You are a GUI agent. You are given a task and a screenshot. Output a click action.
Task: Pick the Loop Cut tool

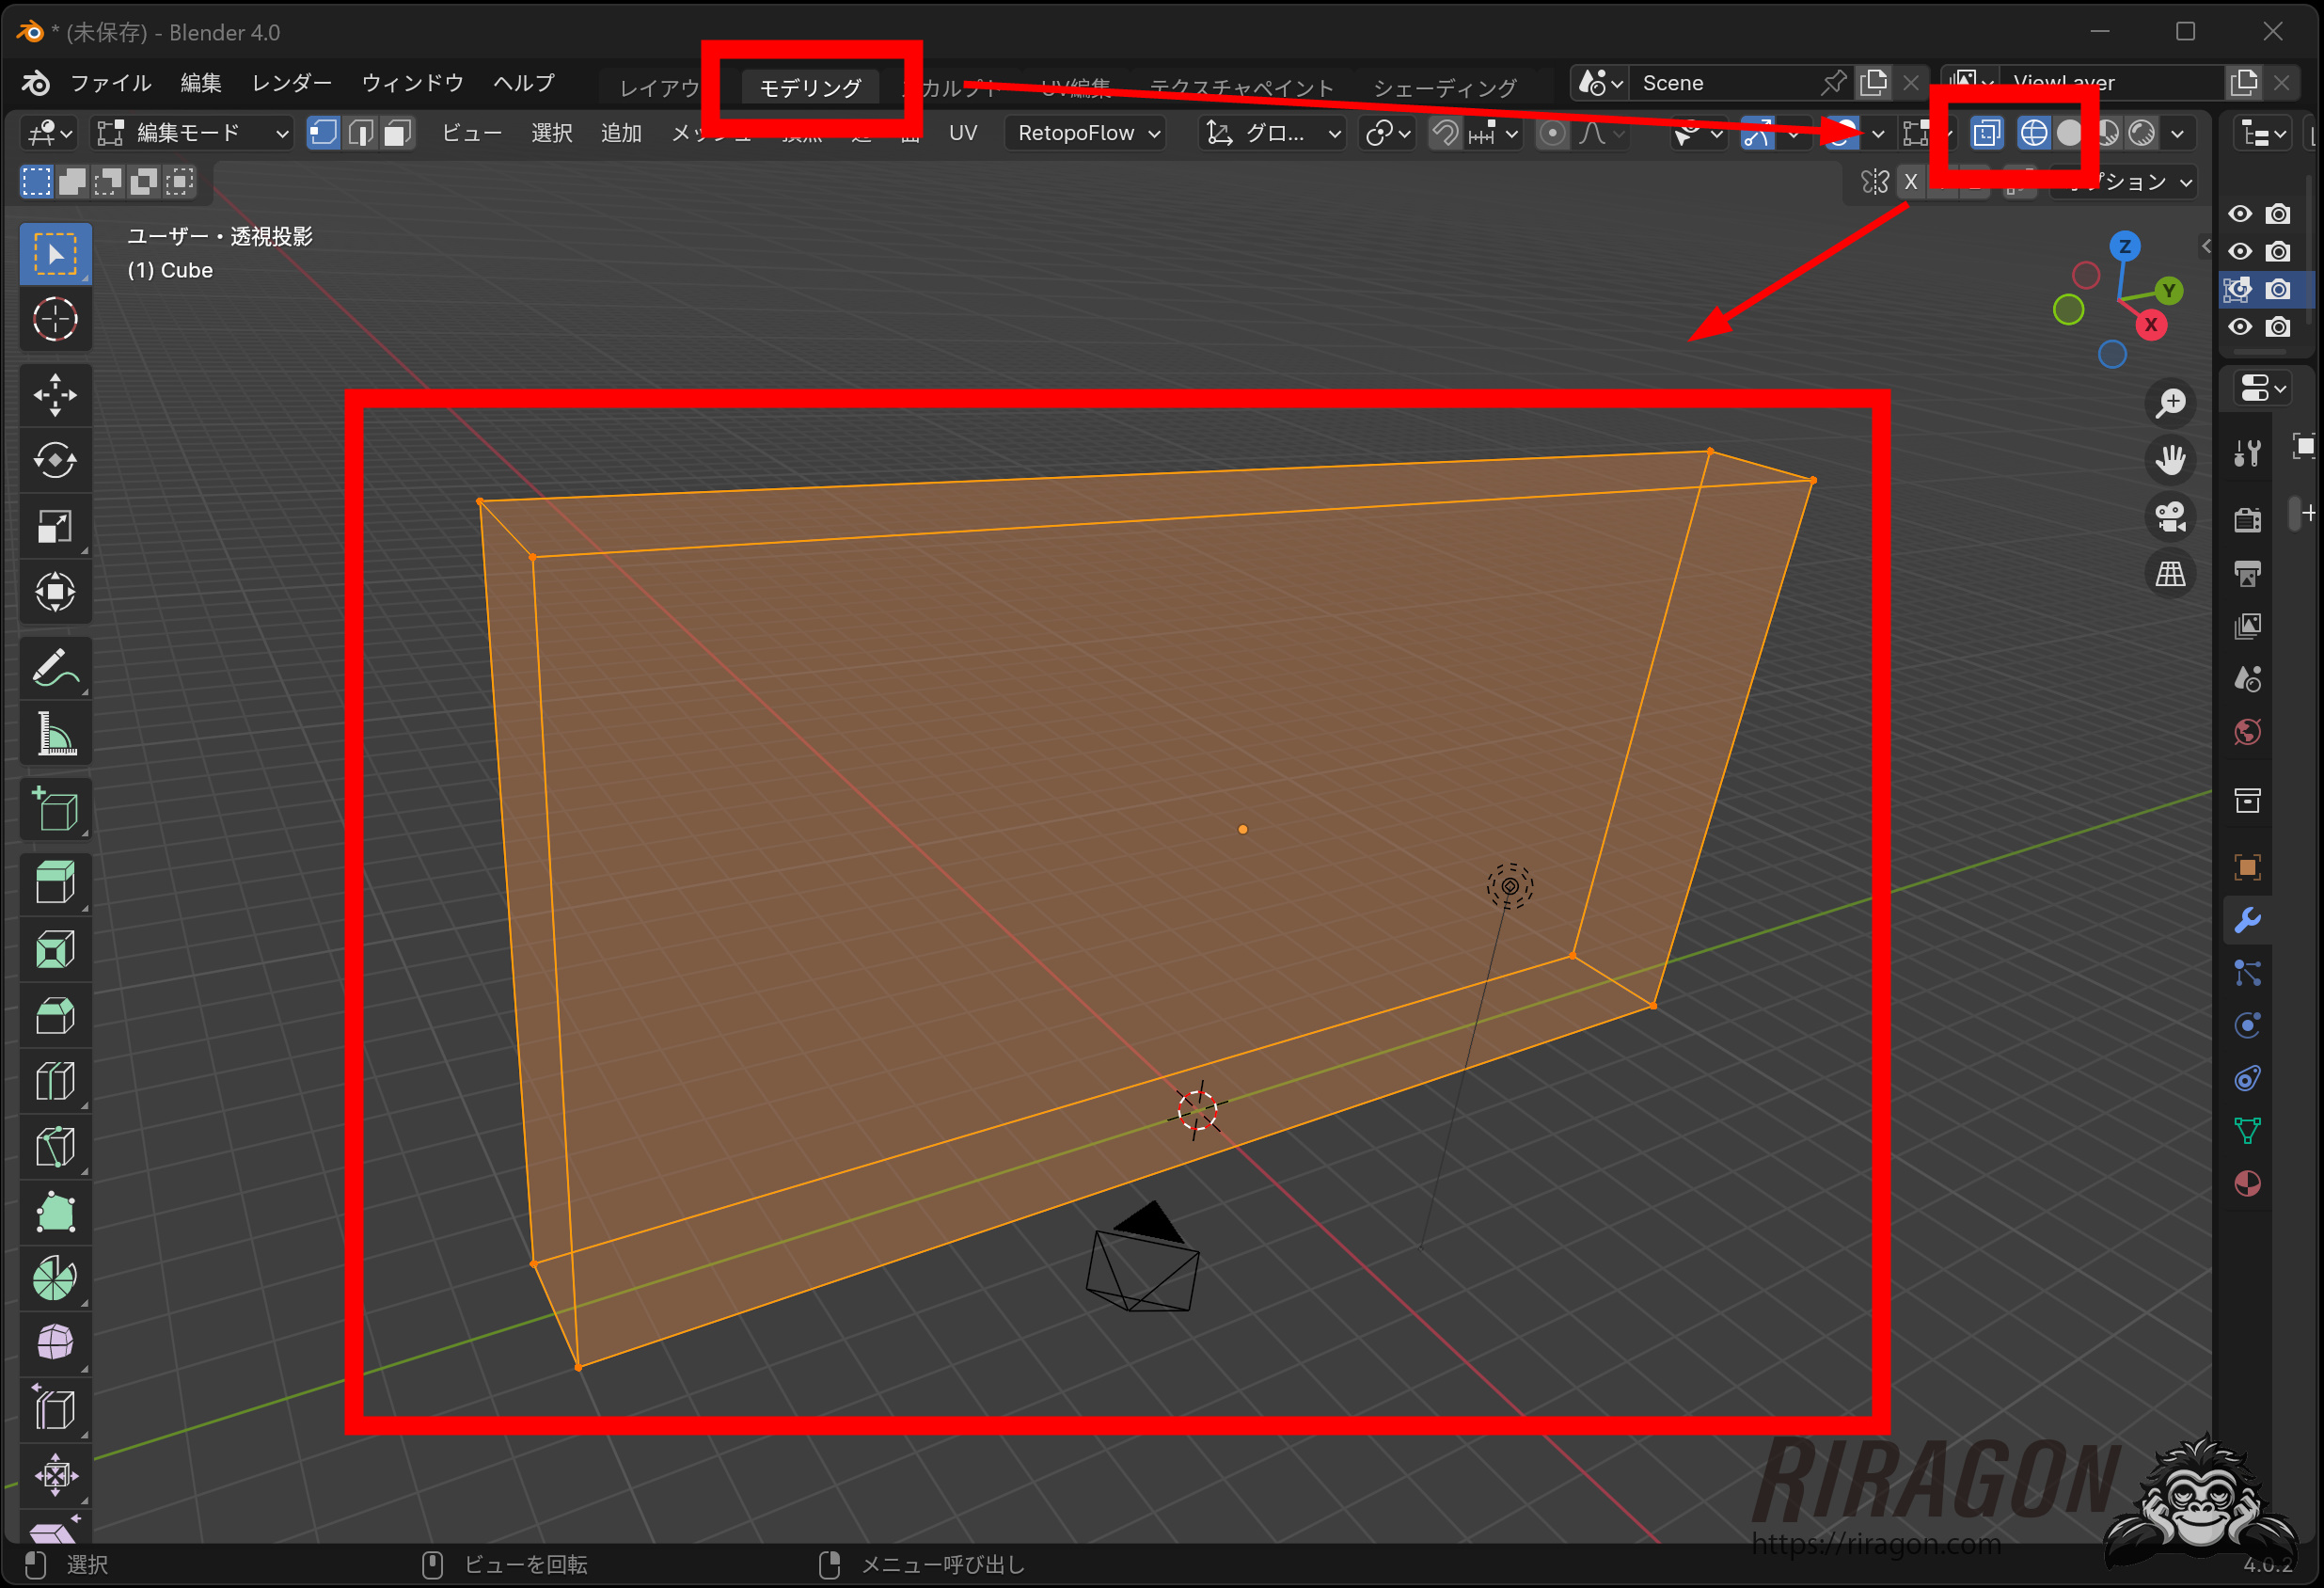(x=55, y=1081)
